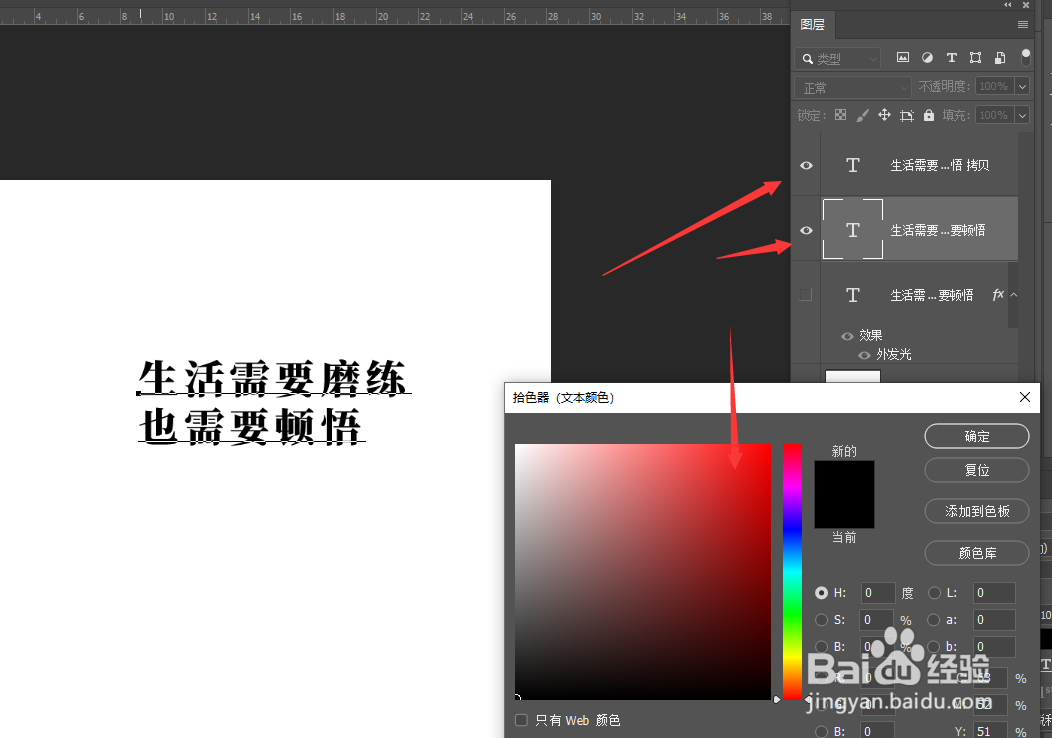1052x738 pixels.
Task: Click the 当前 current color swatch
Action: click(844, 511)
